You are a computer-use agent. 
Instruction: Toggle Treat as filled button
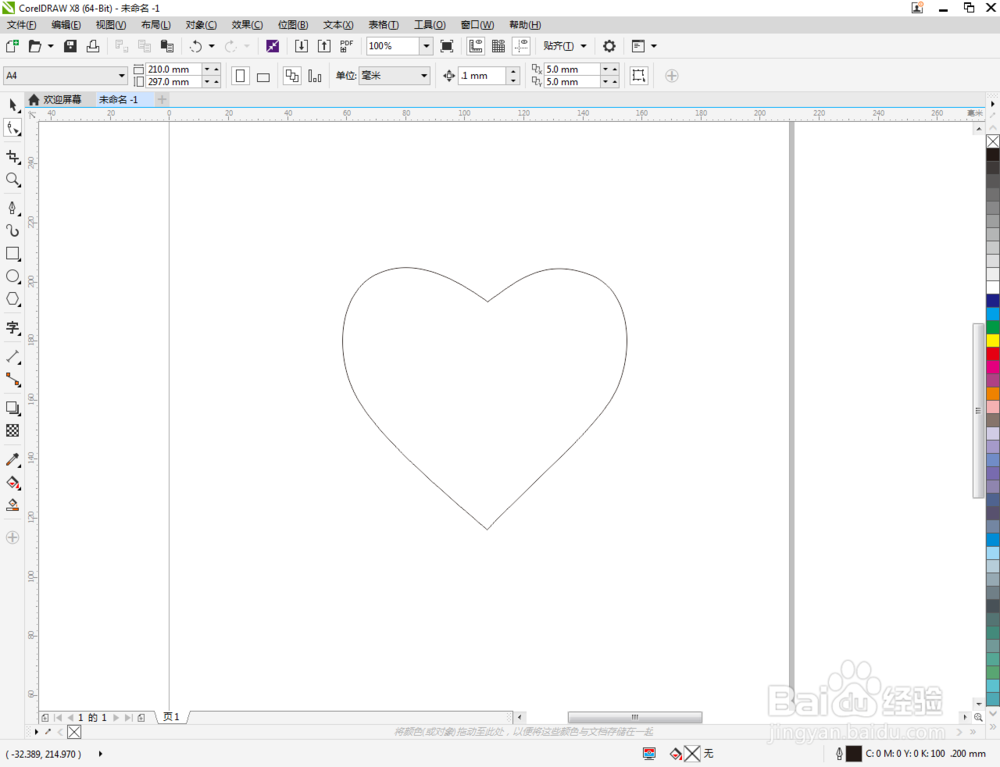click(638, 76)
